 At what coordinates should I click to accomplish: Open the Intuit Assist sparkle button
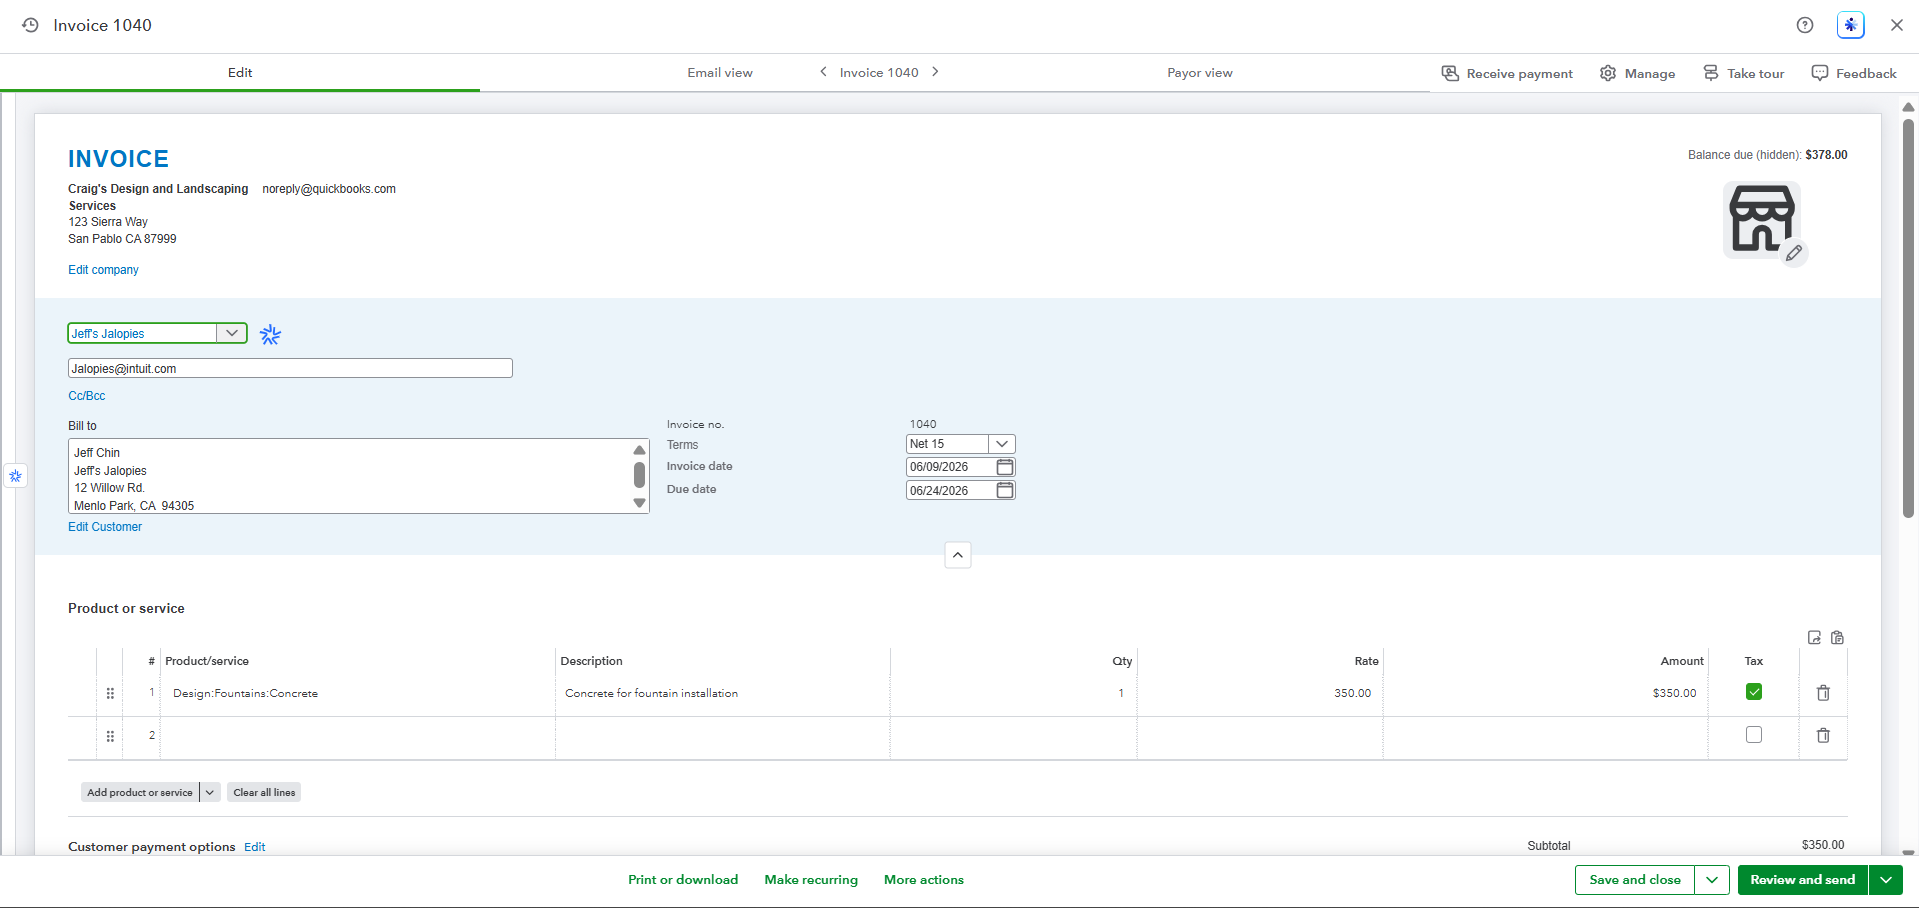click(x=1851, y=25)
